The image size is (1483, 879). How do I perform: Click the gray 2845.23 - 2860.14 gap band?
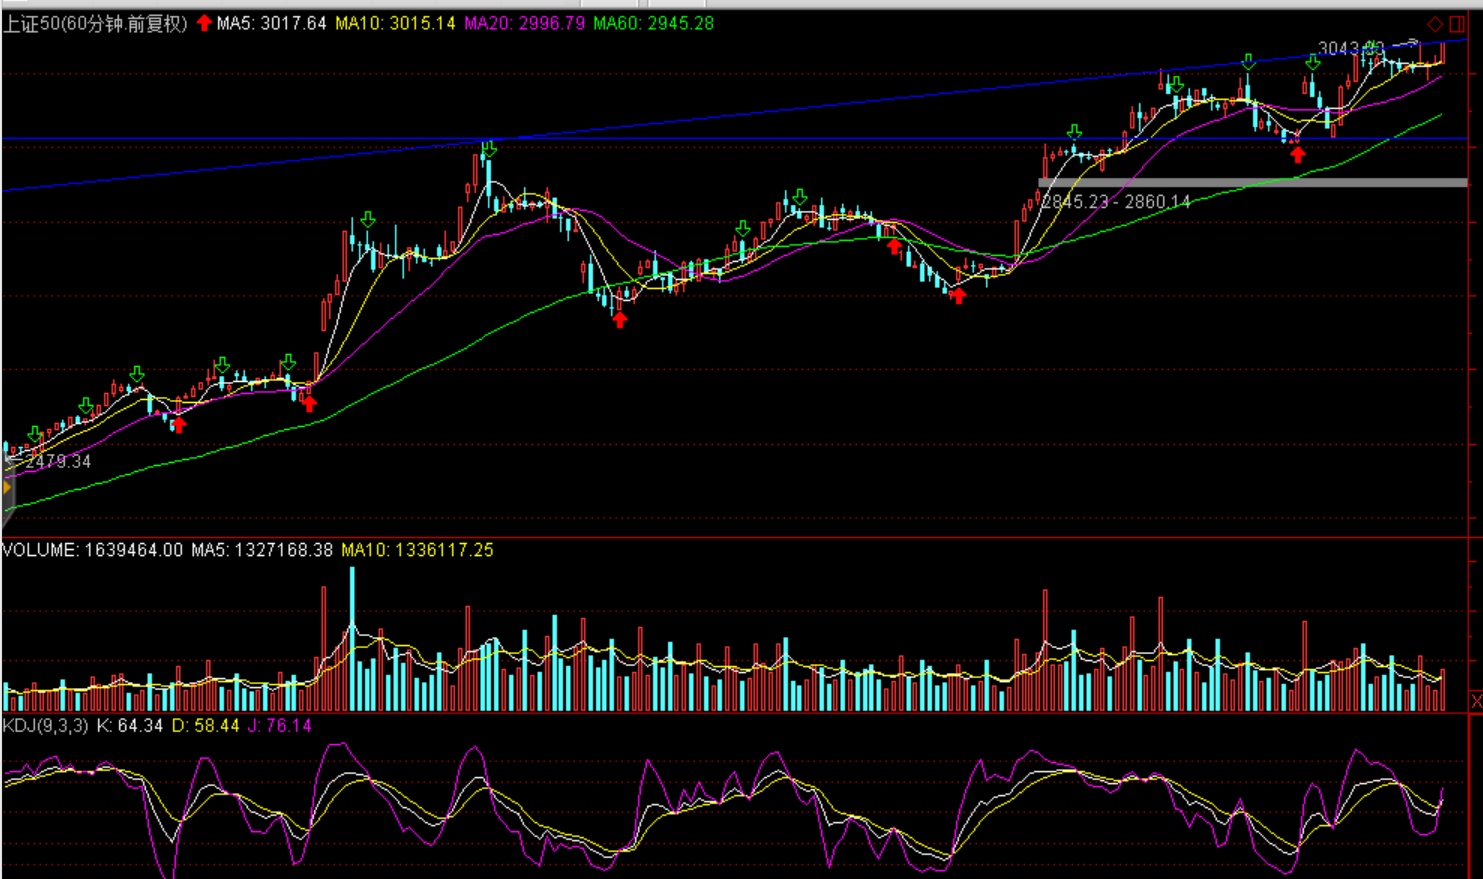(x=1250, y=183)
